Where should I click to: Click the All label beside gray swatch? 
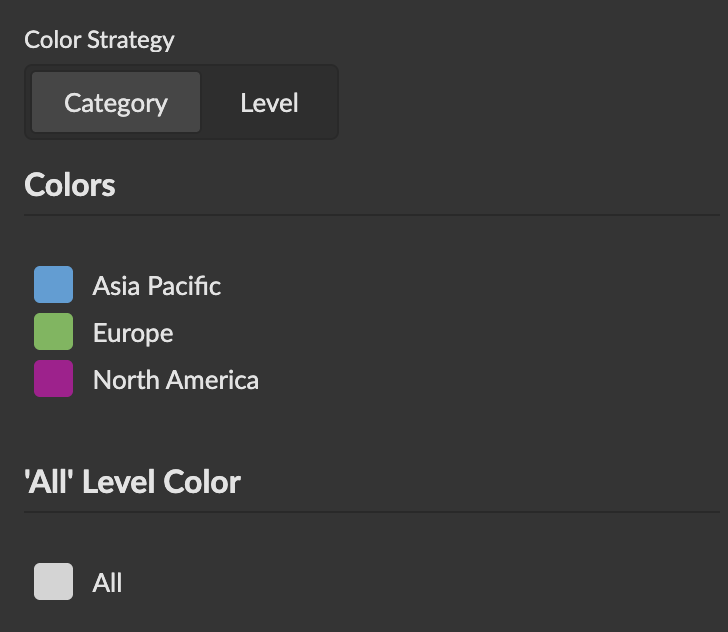[x=107, y=583]
